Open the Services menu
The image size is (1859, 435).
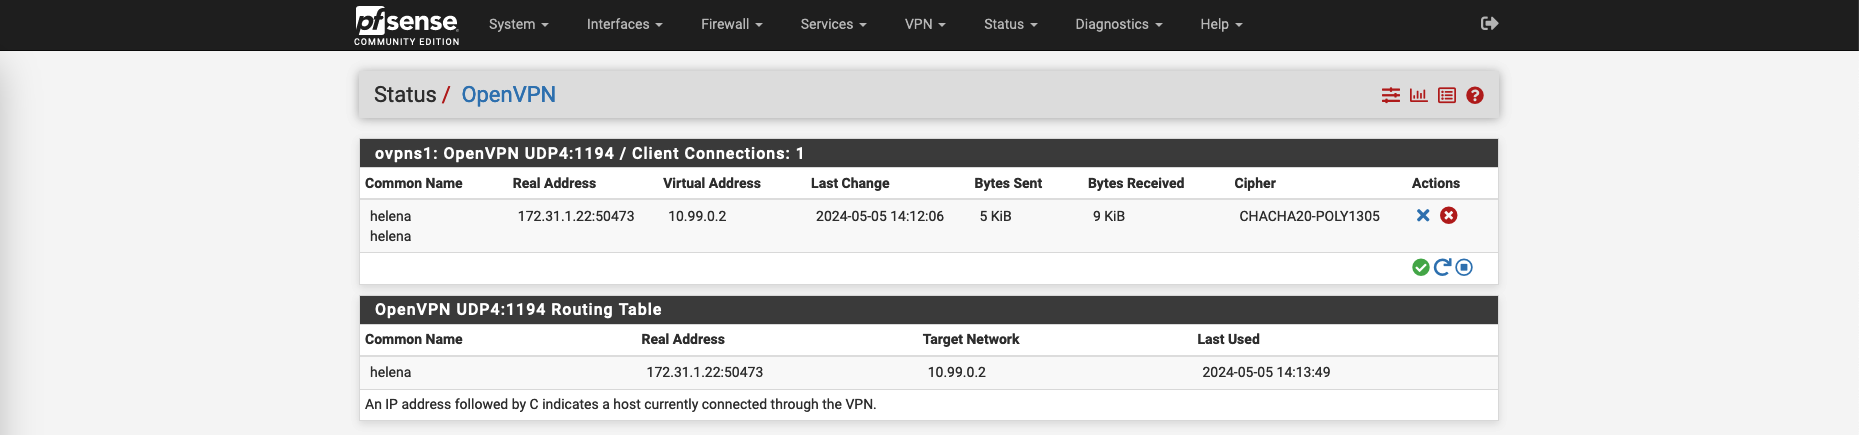833,25
